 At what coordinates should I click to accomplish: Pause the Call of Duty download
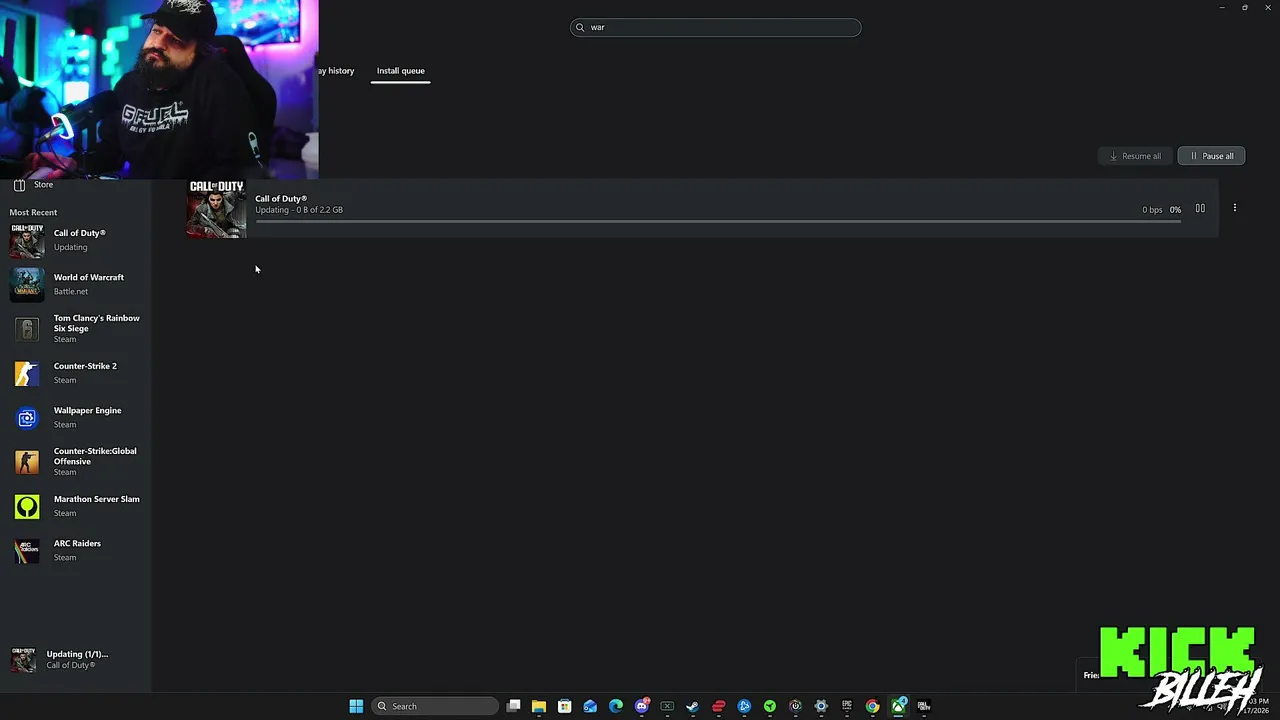tap(1200, 208)
